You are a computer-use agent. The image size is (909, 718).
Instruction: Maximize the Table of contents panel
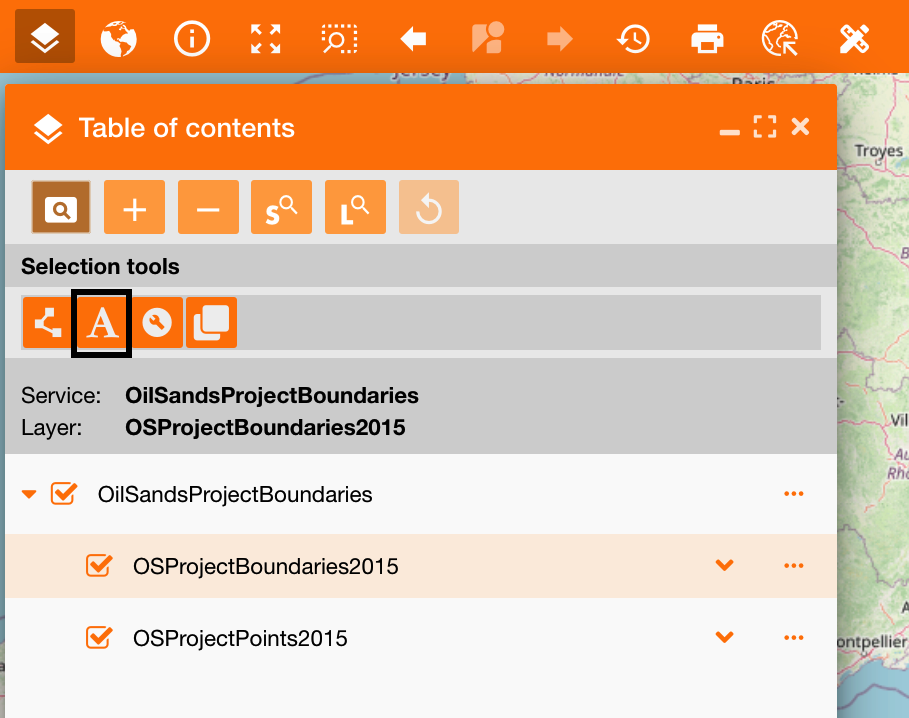(x=765, y=126)
